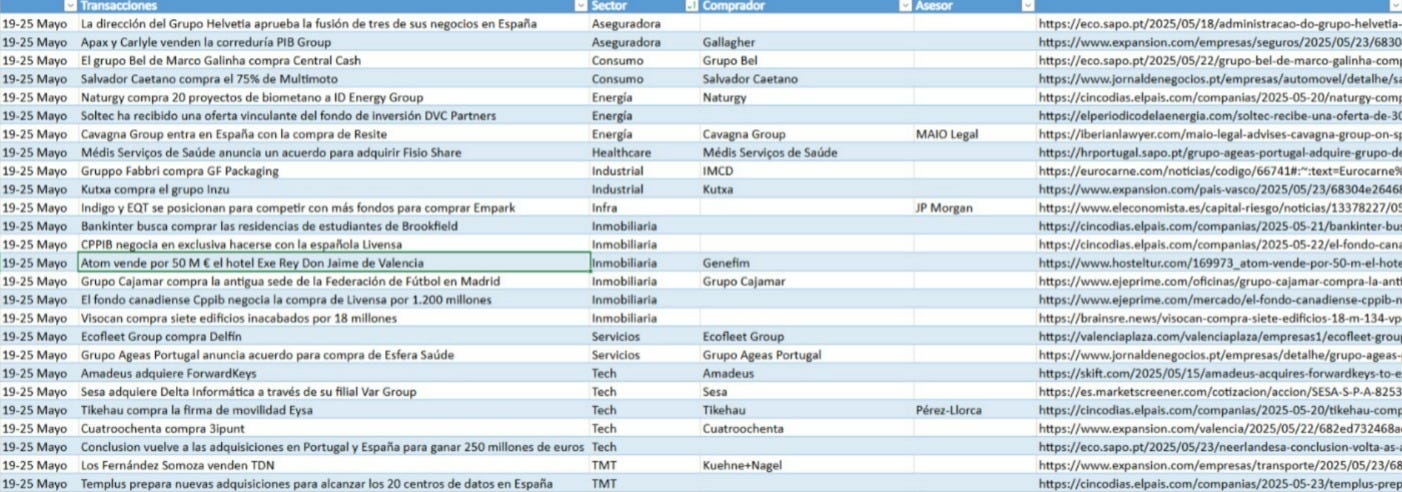
Task: Select the IMCD buyer cell
Action: (x=807, y=170)
